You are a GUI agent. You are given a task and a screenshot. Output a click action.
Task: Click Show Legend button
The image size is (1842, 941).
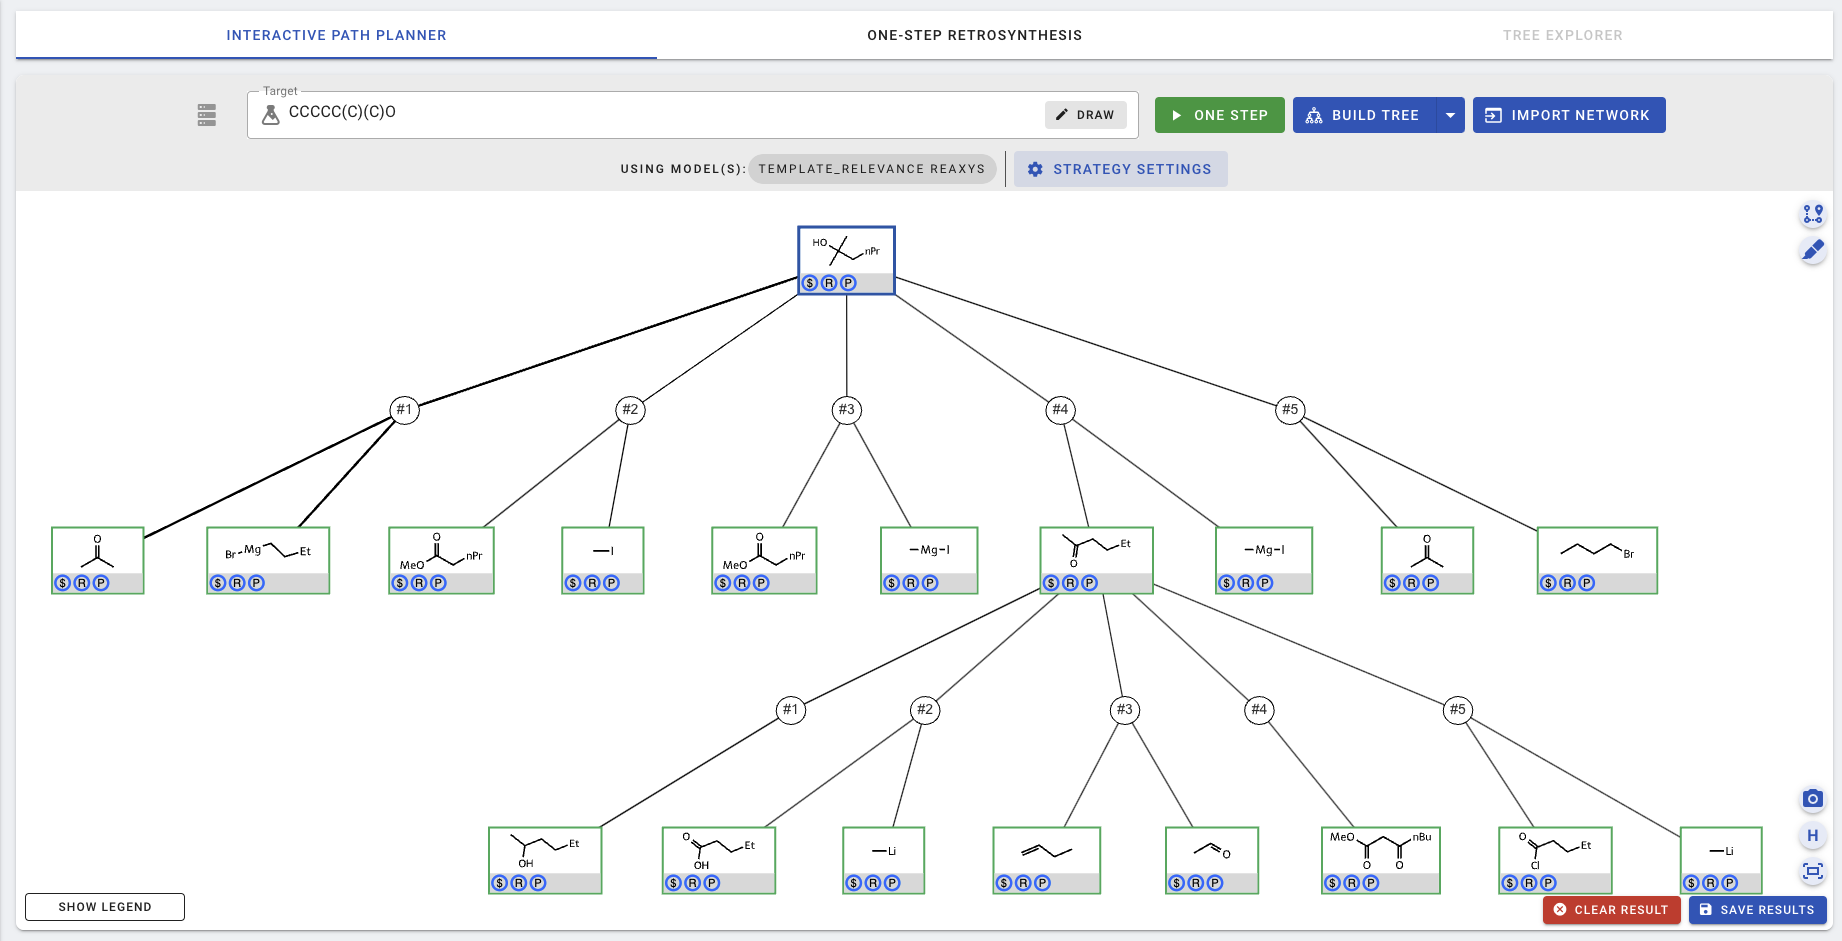[105, 907]
